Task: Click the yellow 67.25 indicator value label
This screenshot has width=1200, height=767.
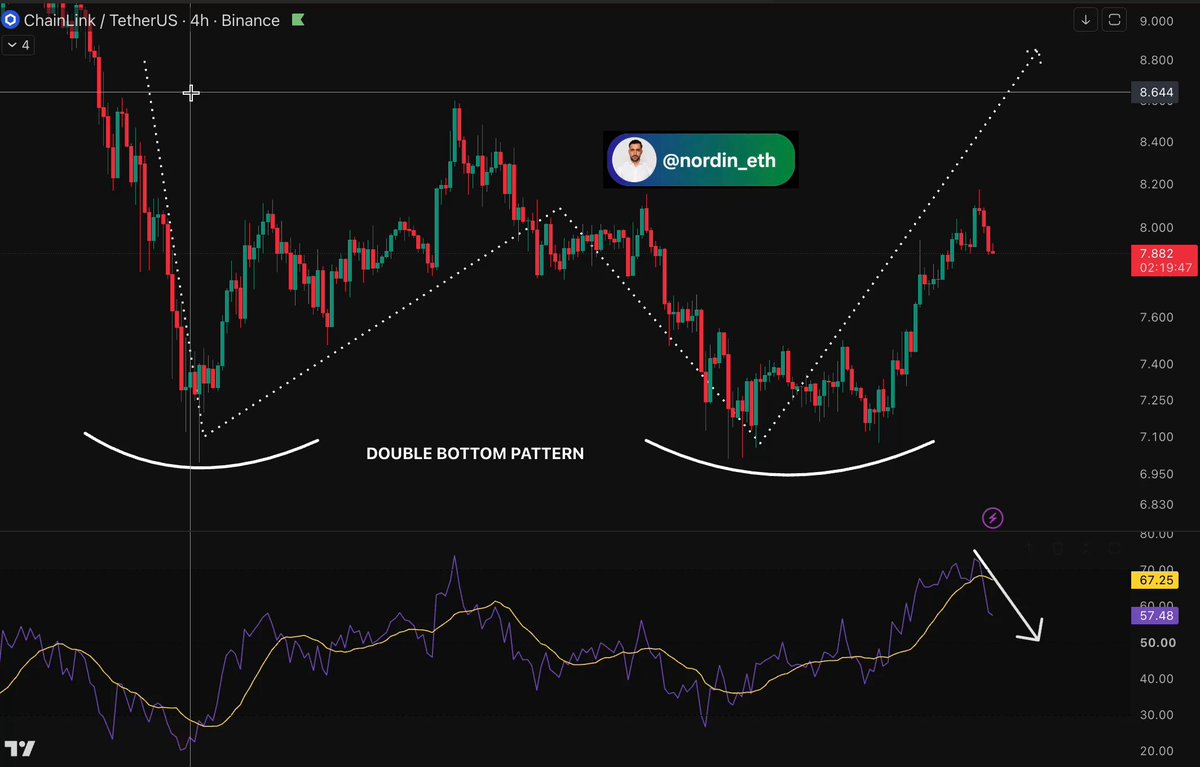Action: click(x=1156, y=580)
